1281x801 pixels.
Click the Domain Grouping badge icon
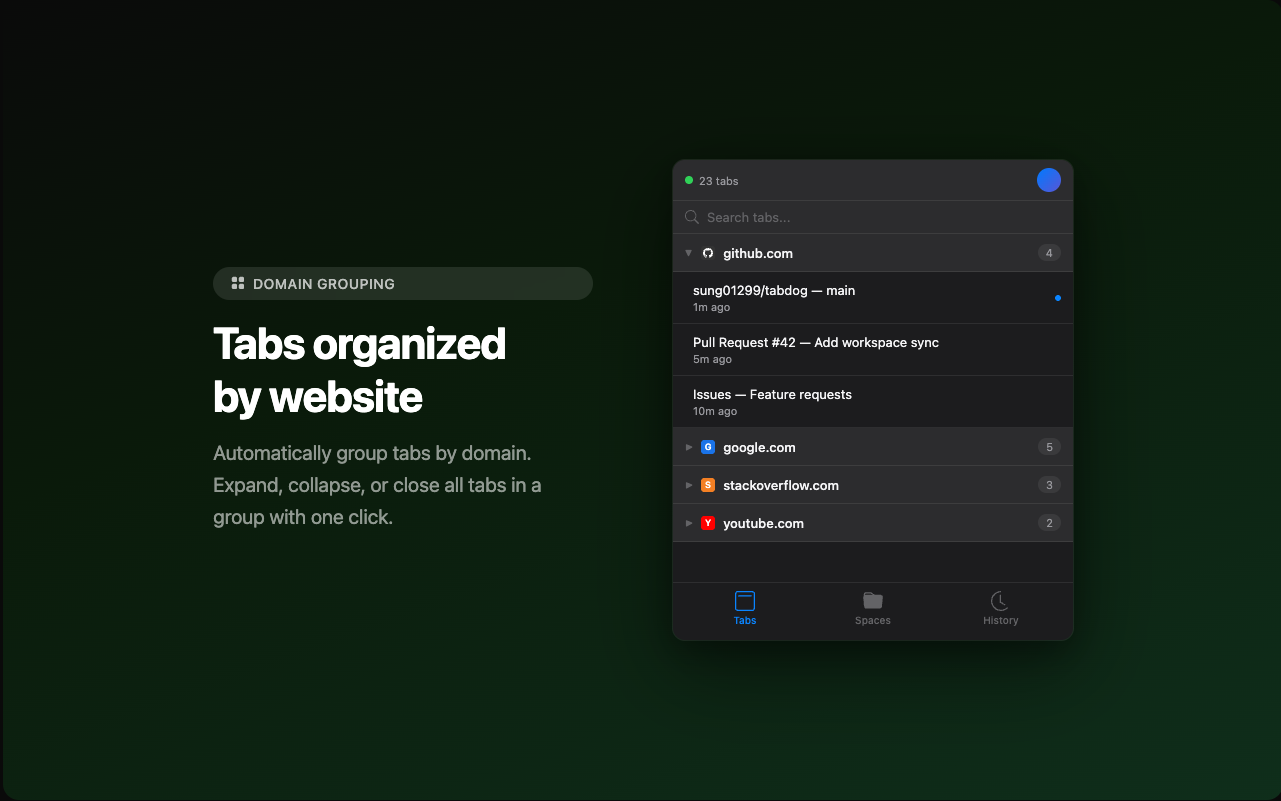coord(237,283)
